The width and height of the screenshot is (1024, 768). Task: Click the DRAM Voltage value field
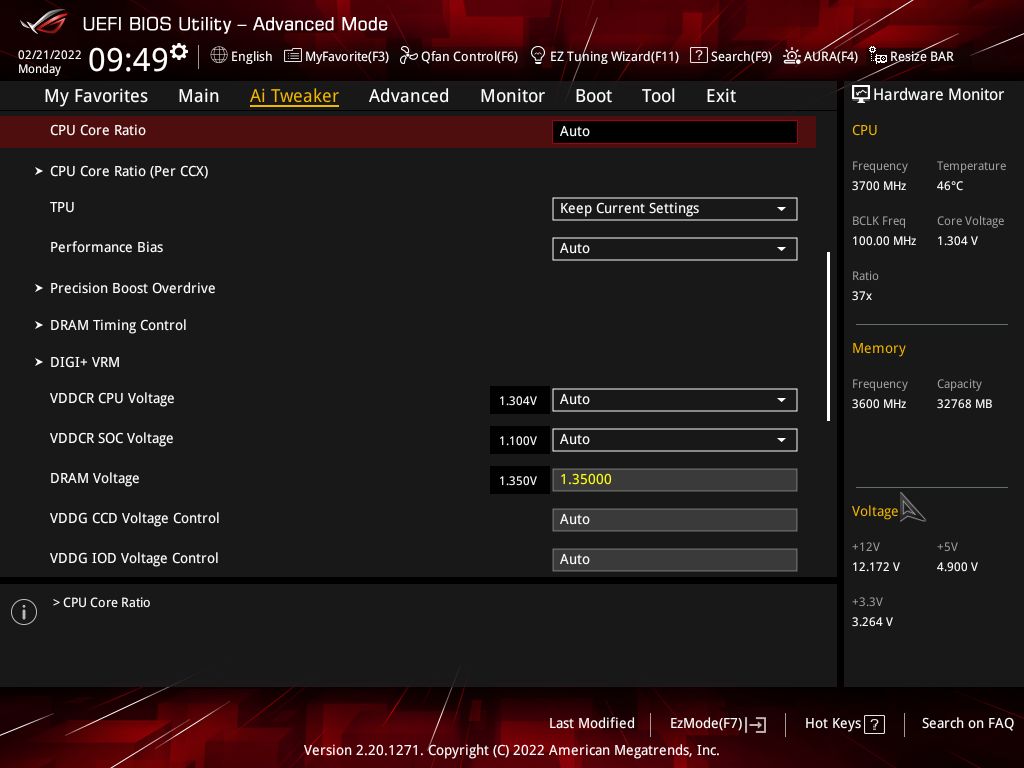tap(675, 480)
